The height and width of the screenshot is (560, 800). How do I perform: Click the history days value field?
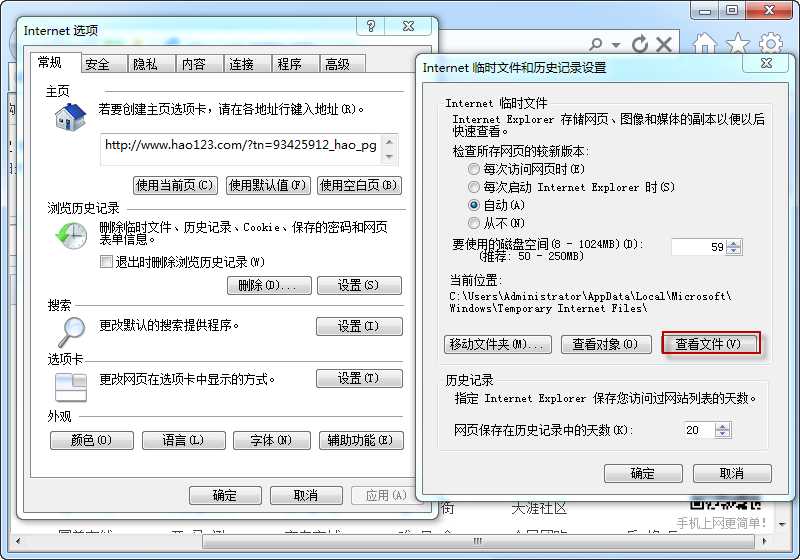tap(698, 430)
